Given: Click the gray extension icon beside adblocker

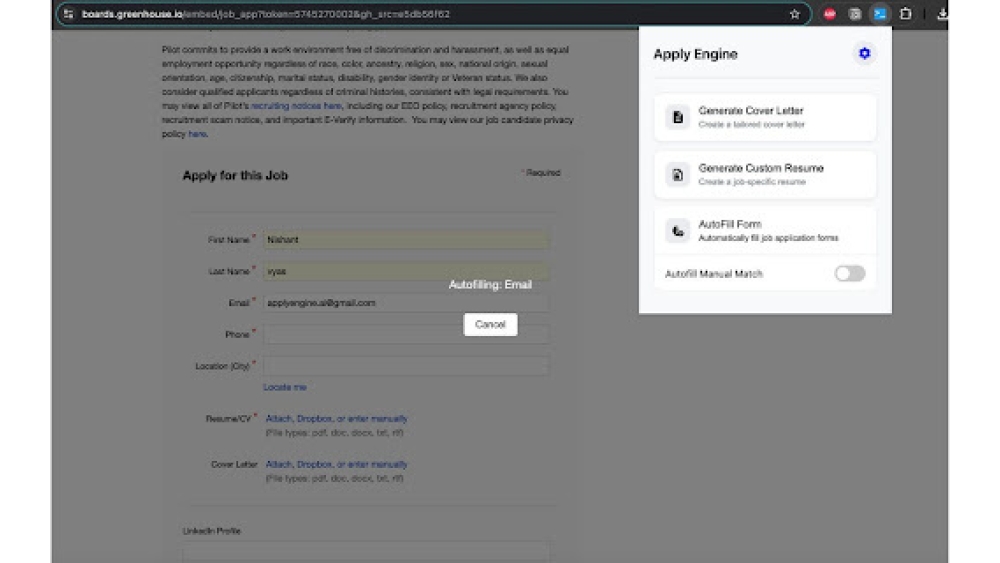Looking at the screenshot, I should tap(855, 14).
